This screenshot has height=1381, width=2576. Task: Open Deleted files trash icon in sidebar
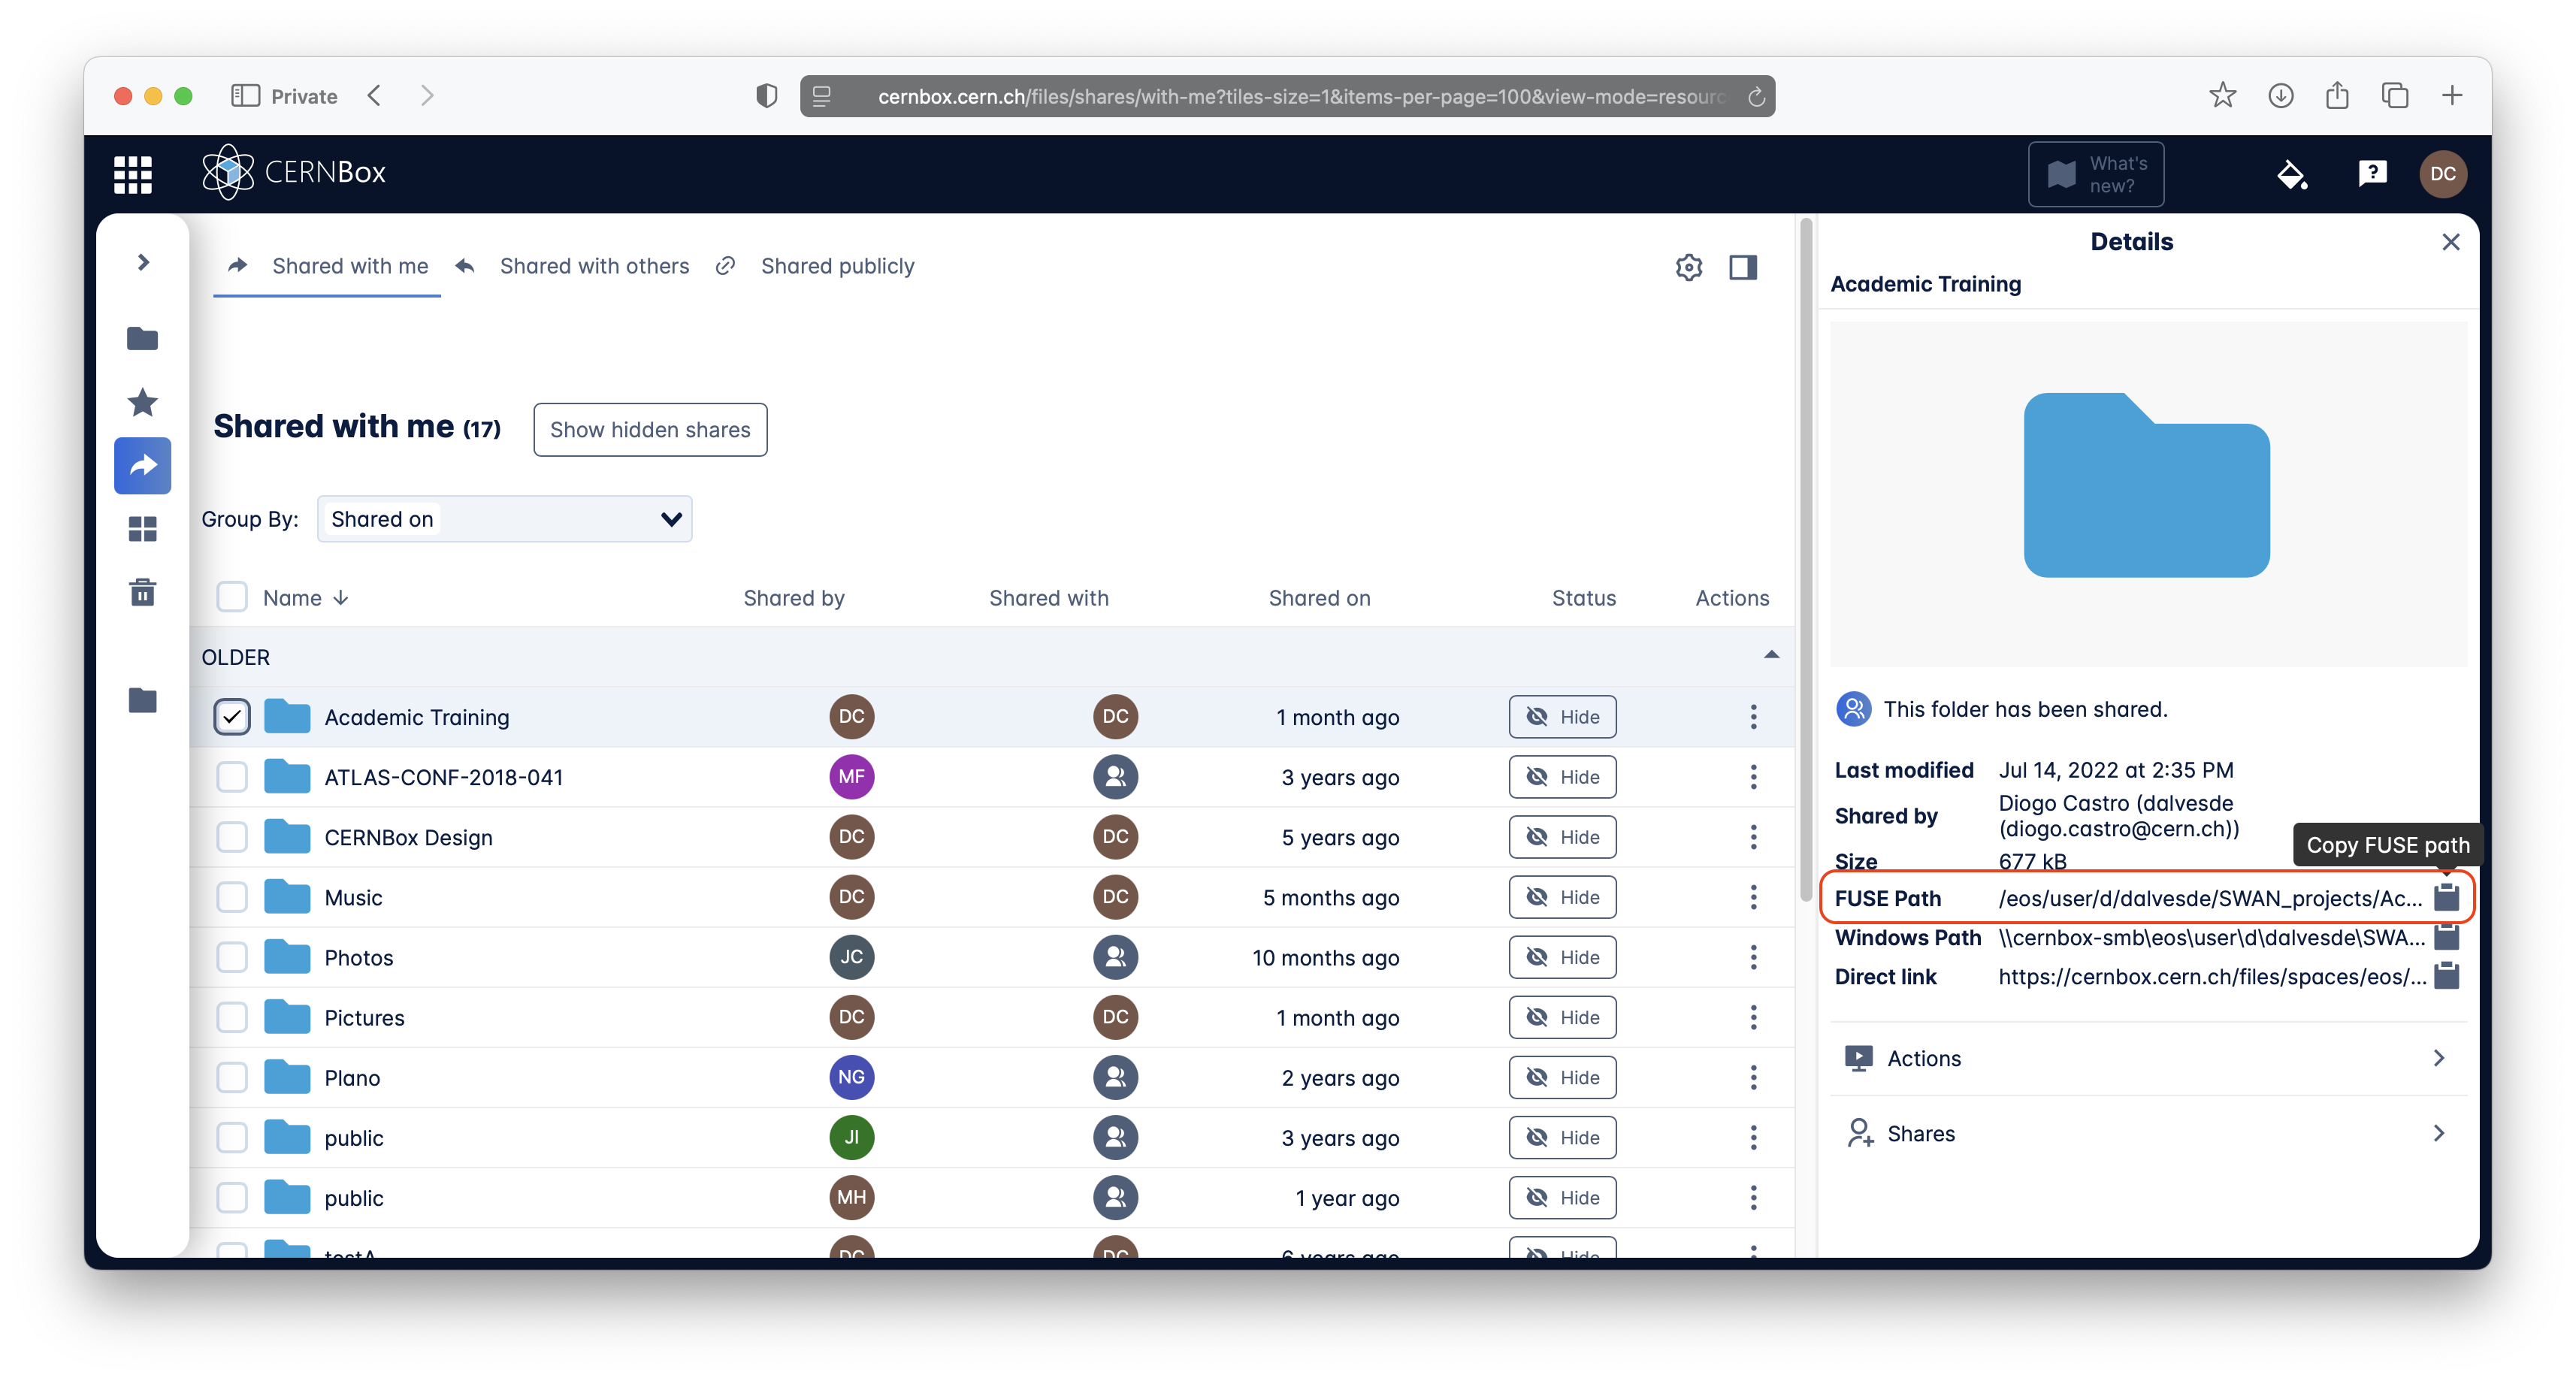pyautogui.click(x=143, y=592)
